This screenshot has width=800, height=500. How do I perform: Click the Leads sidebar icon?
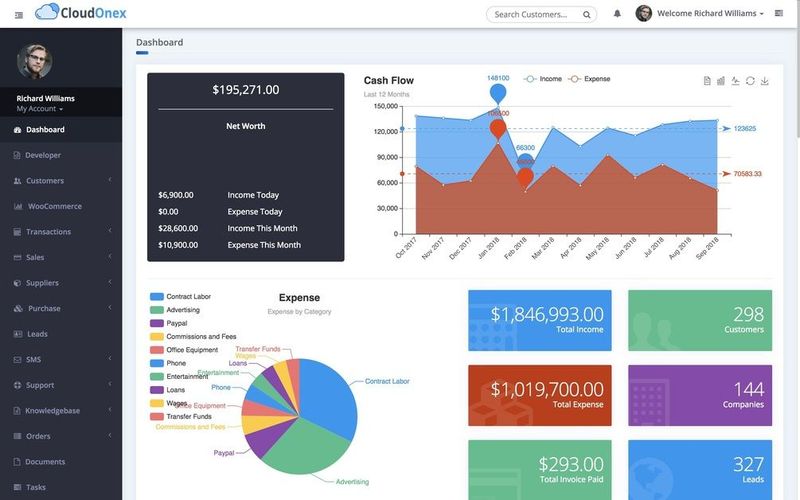click(18, 334)
